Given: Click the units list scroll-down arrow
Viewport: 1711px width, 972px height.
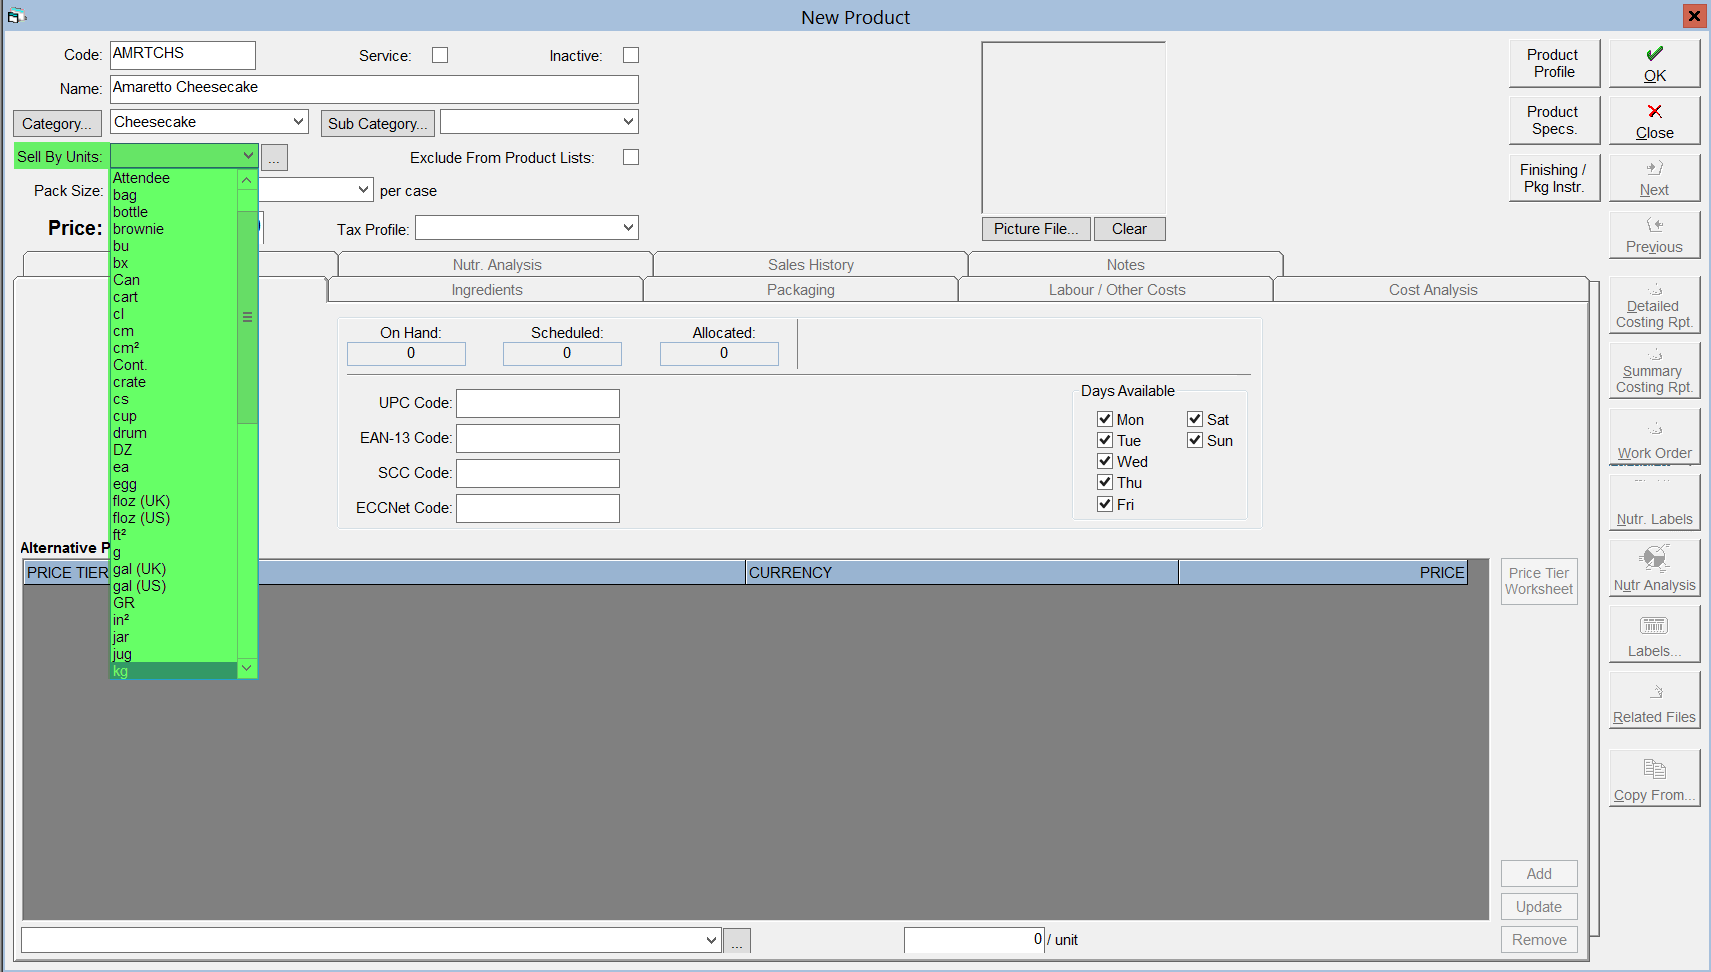Looking at the screenshot, I should pos(247,668).
